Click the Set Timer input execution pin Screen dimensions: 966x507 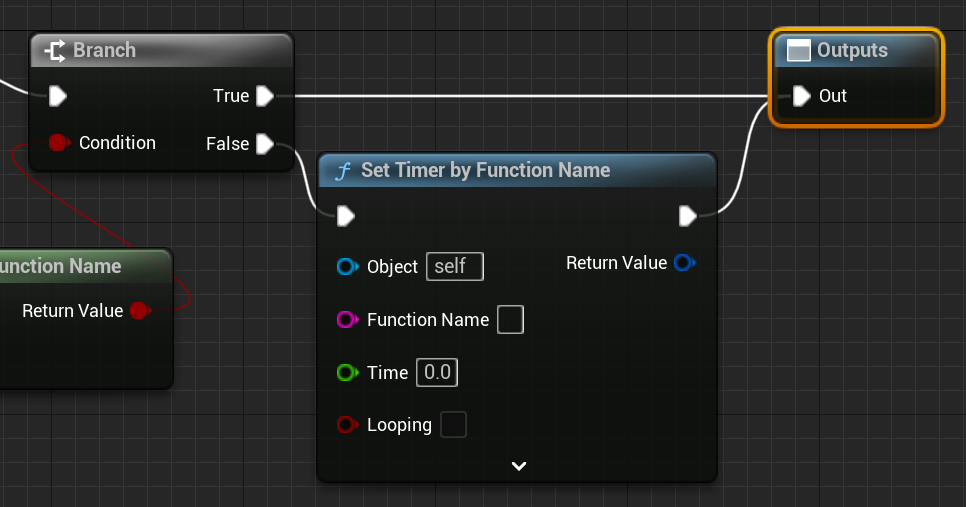coord(346,216)
